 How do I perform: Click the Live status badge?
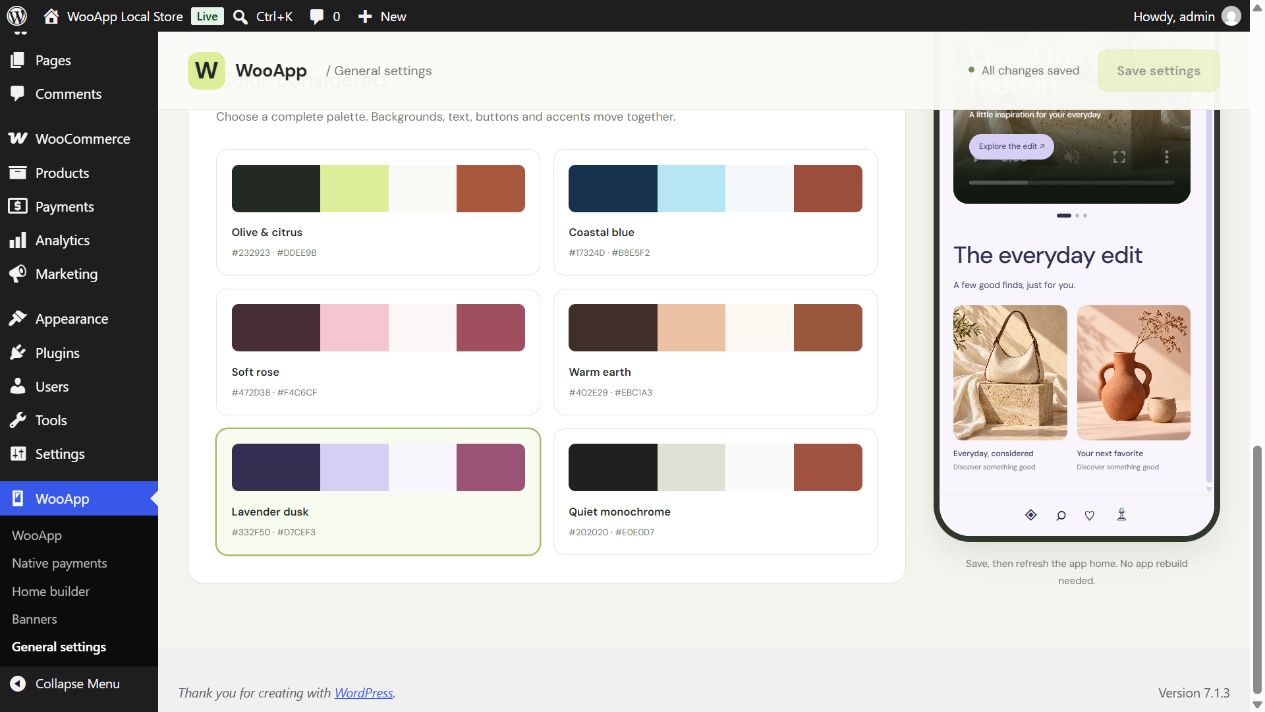click(x=207, y=16)
